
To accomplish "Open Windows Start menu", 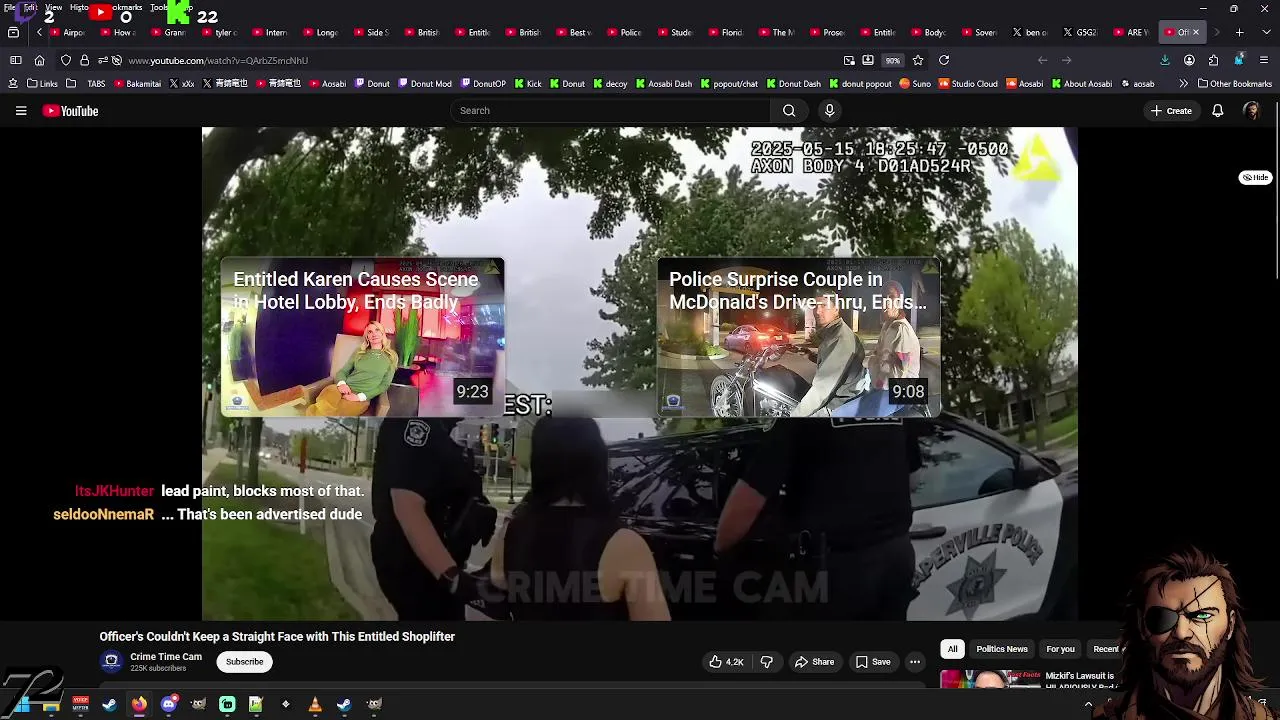I will click(x=22, y=704).
